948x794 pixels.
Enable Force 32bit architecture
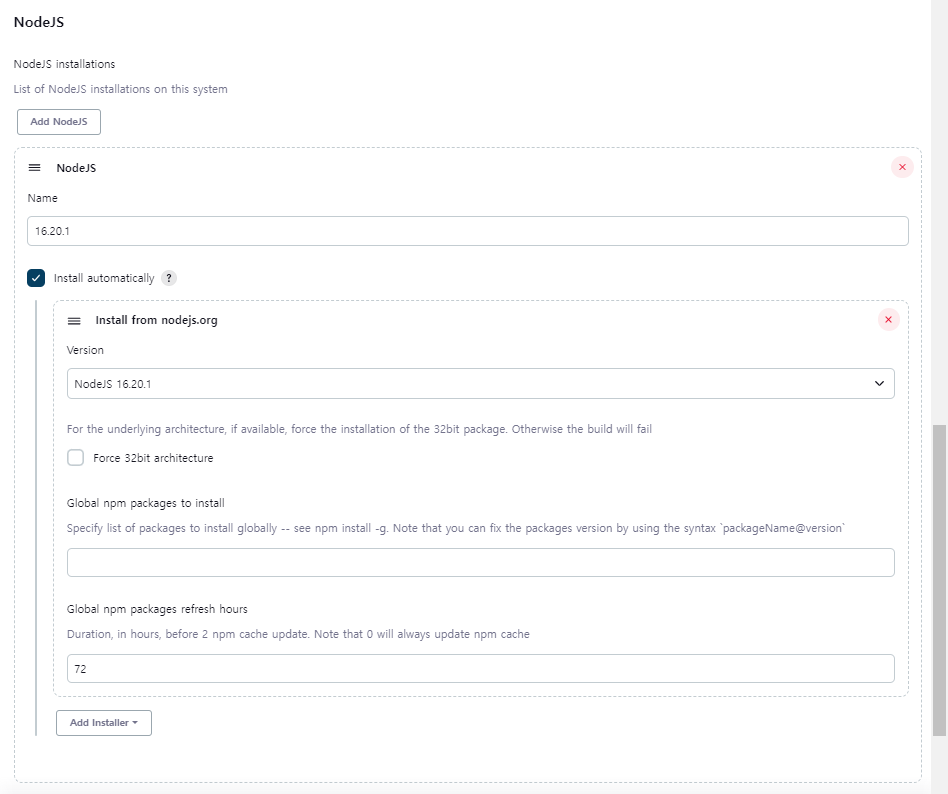tap(76, 458)
